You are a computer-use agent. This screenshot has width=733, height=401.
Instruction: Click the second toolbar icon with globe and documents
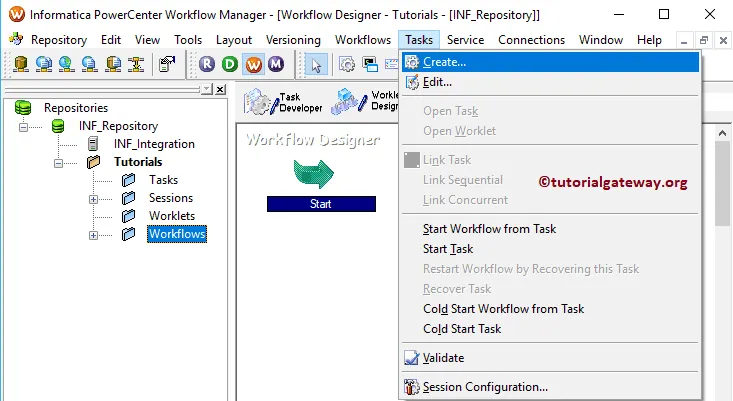click(43, 64)
